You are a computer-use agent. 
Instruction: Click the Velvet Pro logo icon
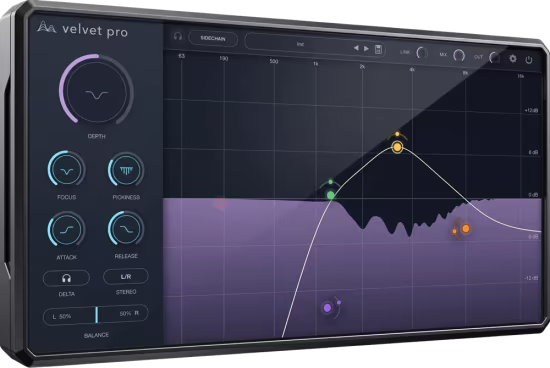[46, 27]
